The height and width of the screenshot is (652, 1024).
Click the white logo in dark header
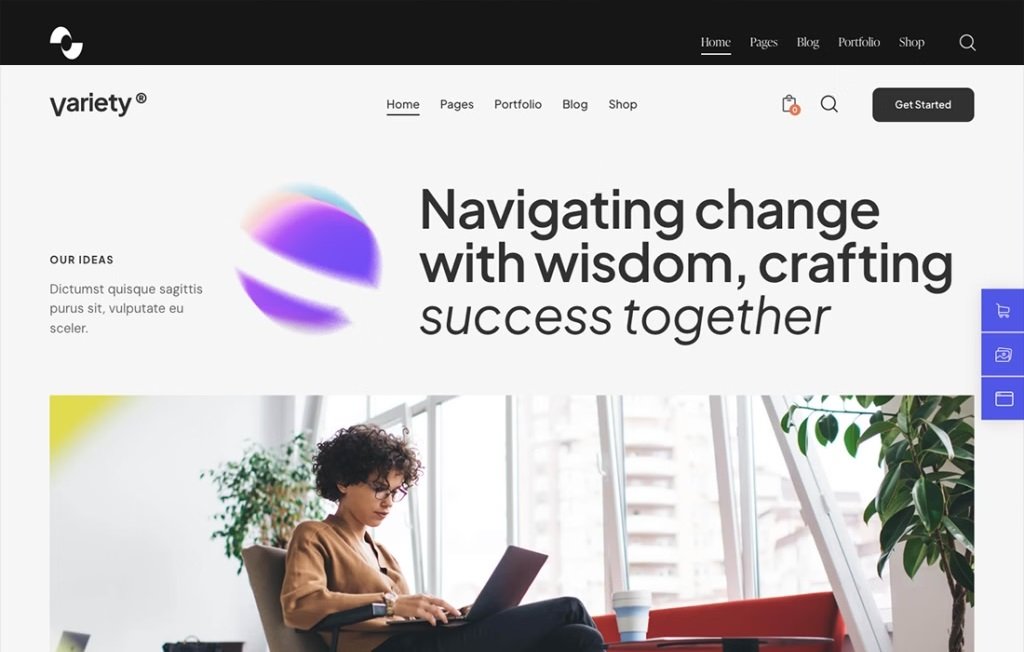coord(66,43)
